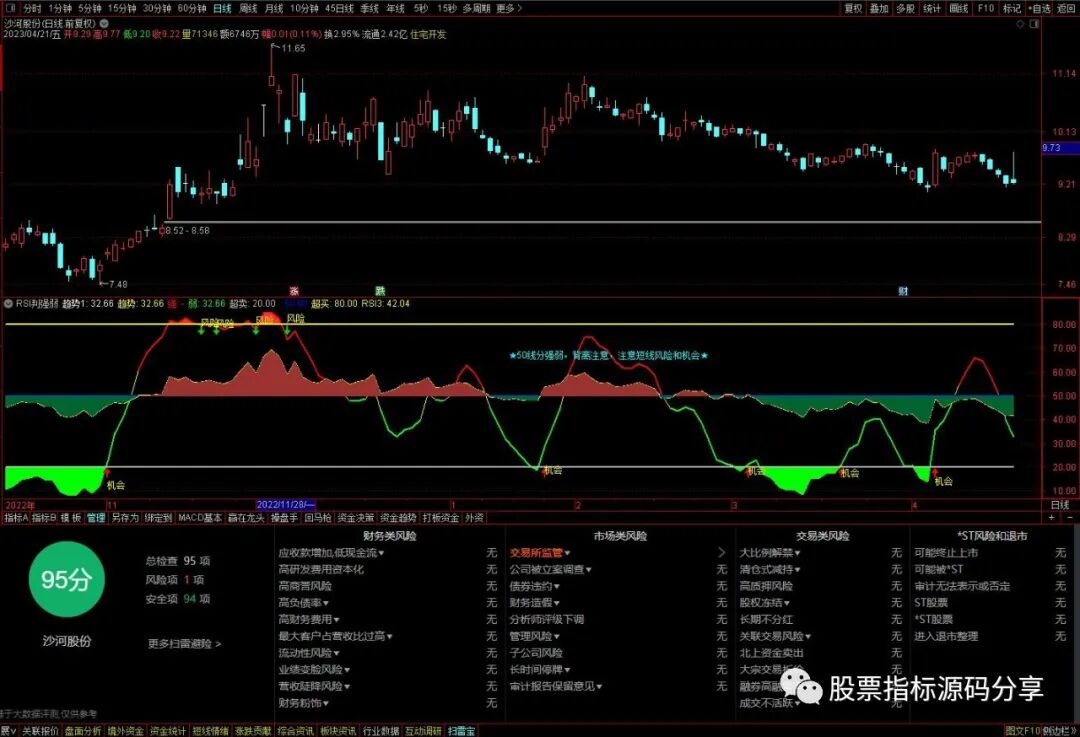Open the 更多 periods expander
This screenshot has height=737, width=1080.
coord(509,8)
